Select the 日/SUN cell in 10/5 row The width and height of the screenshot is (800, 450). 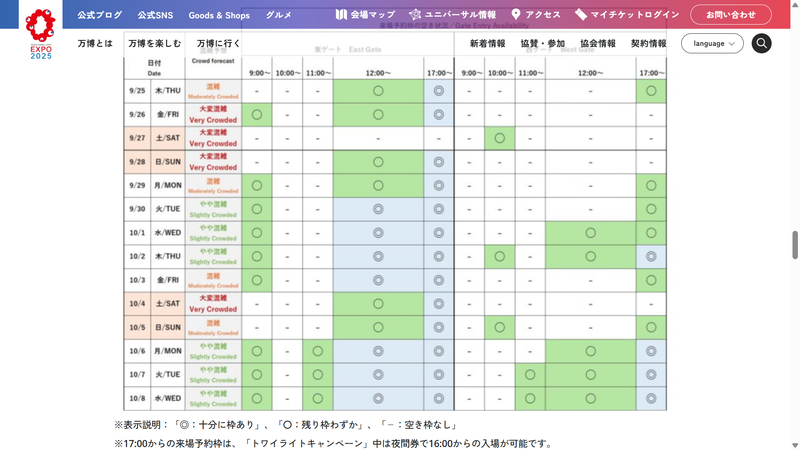168,328
